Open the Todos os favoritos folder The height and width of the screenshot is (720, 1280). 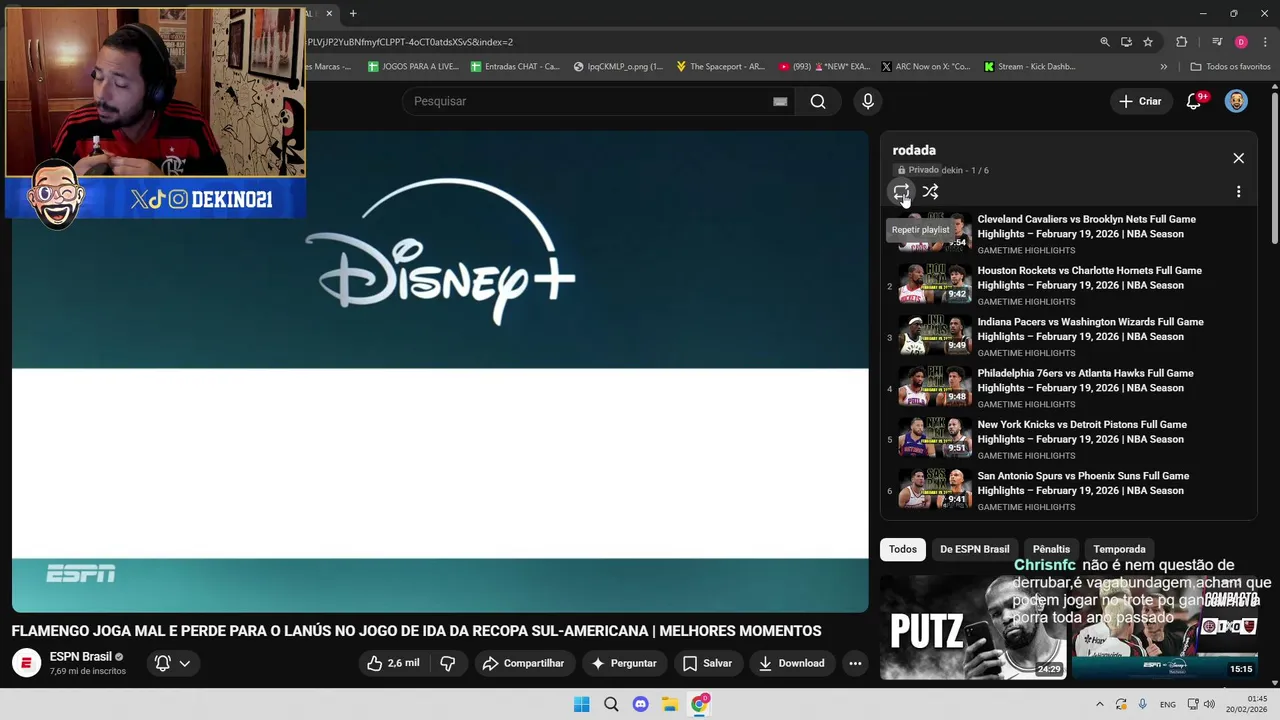point(1230,67)
